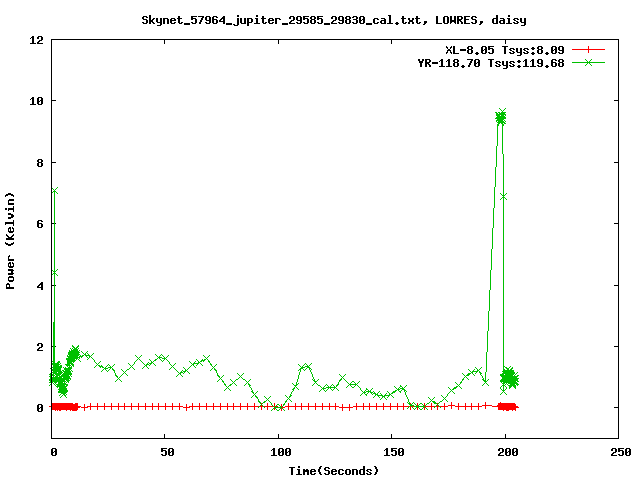Click the x-axis tick label 200
The image size is (640, 480).
pyautogui.click(x=507, y=452)
